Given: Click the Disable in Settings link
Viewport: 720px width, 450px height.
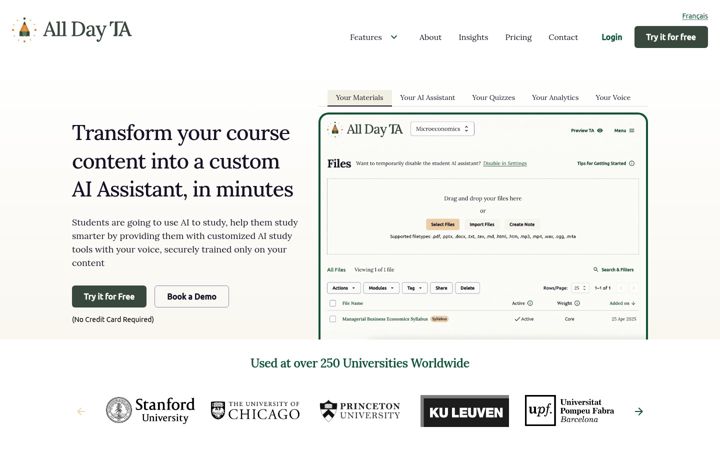Looking at the screenshot, I should 505,163.
